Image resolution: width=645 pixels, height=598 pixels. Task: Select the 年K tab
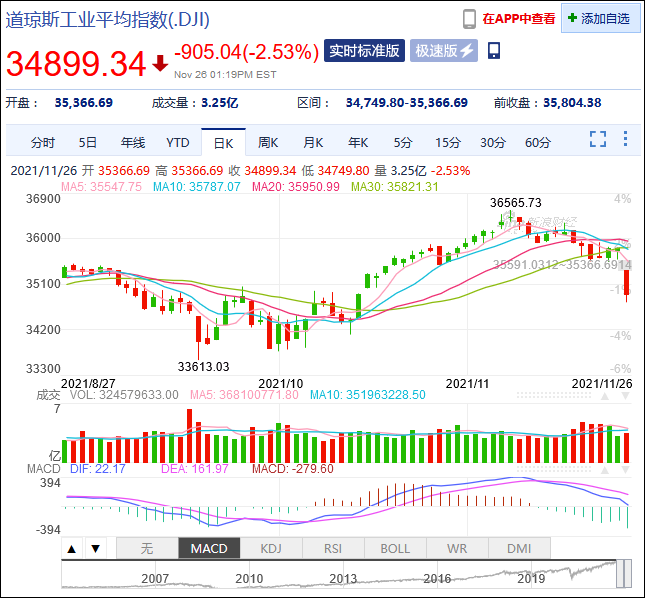358,143
